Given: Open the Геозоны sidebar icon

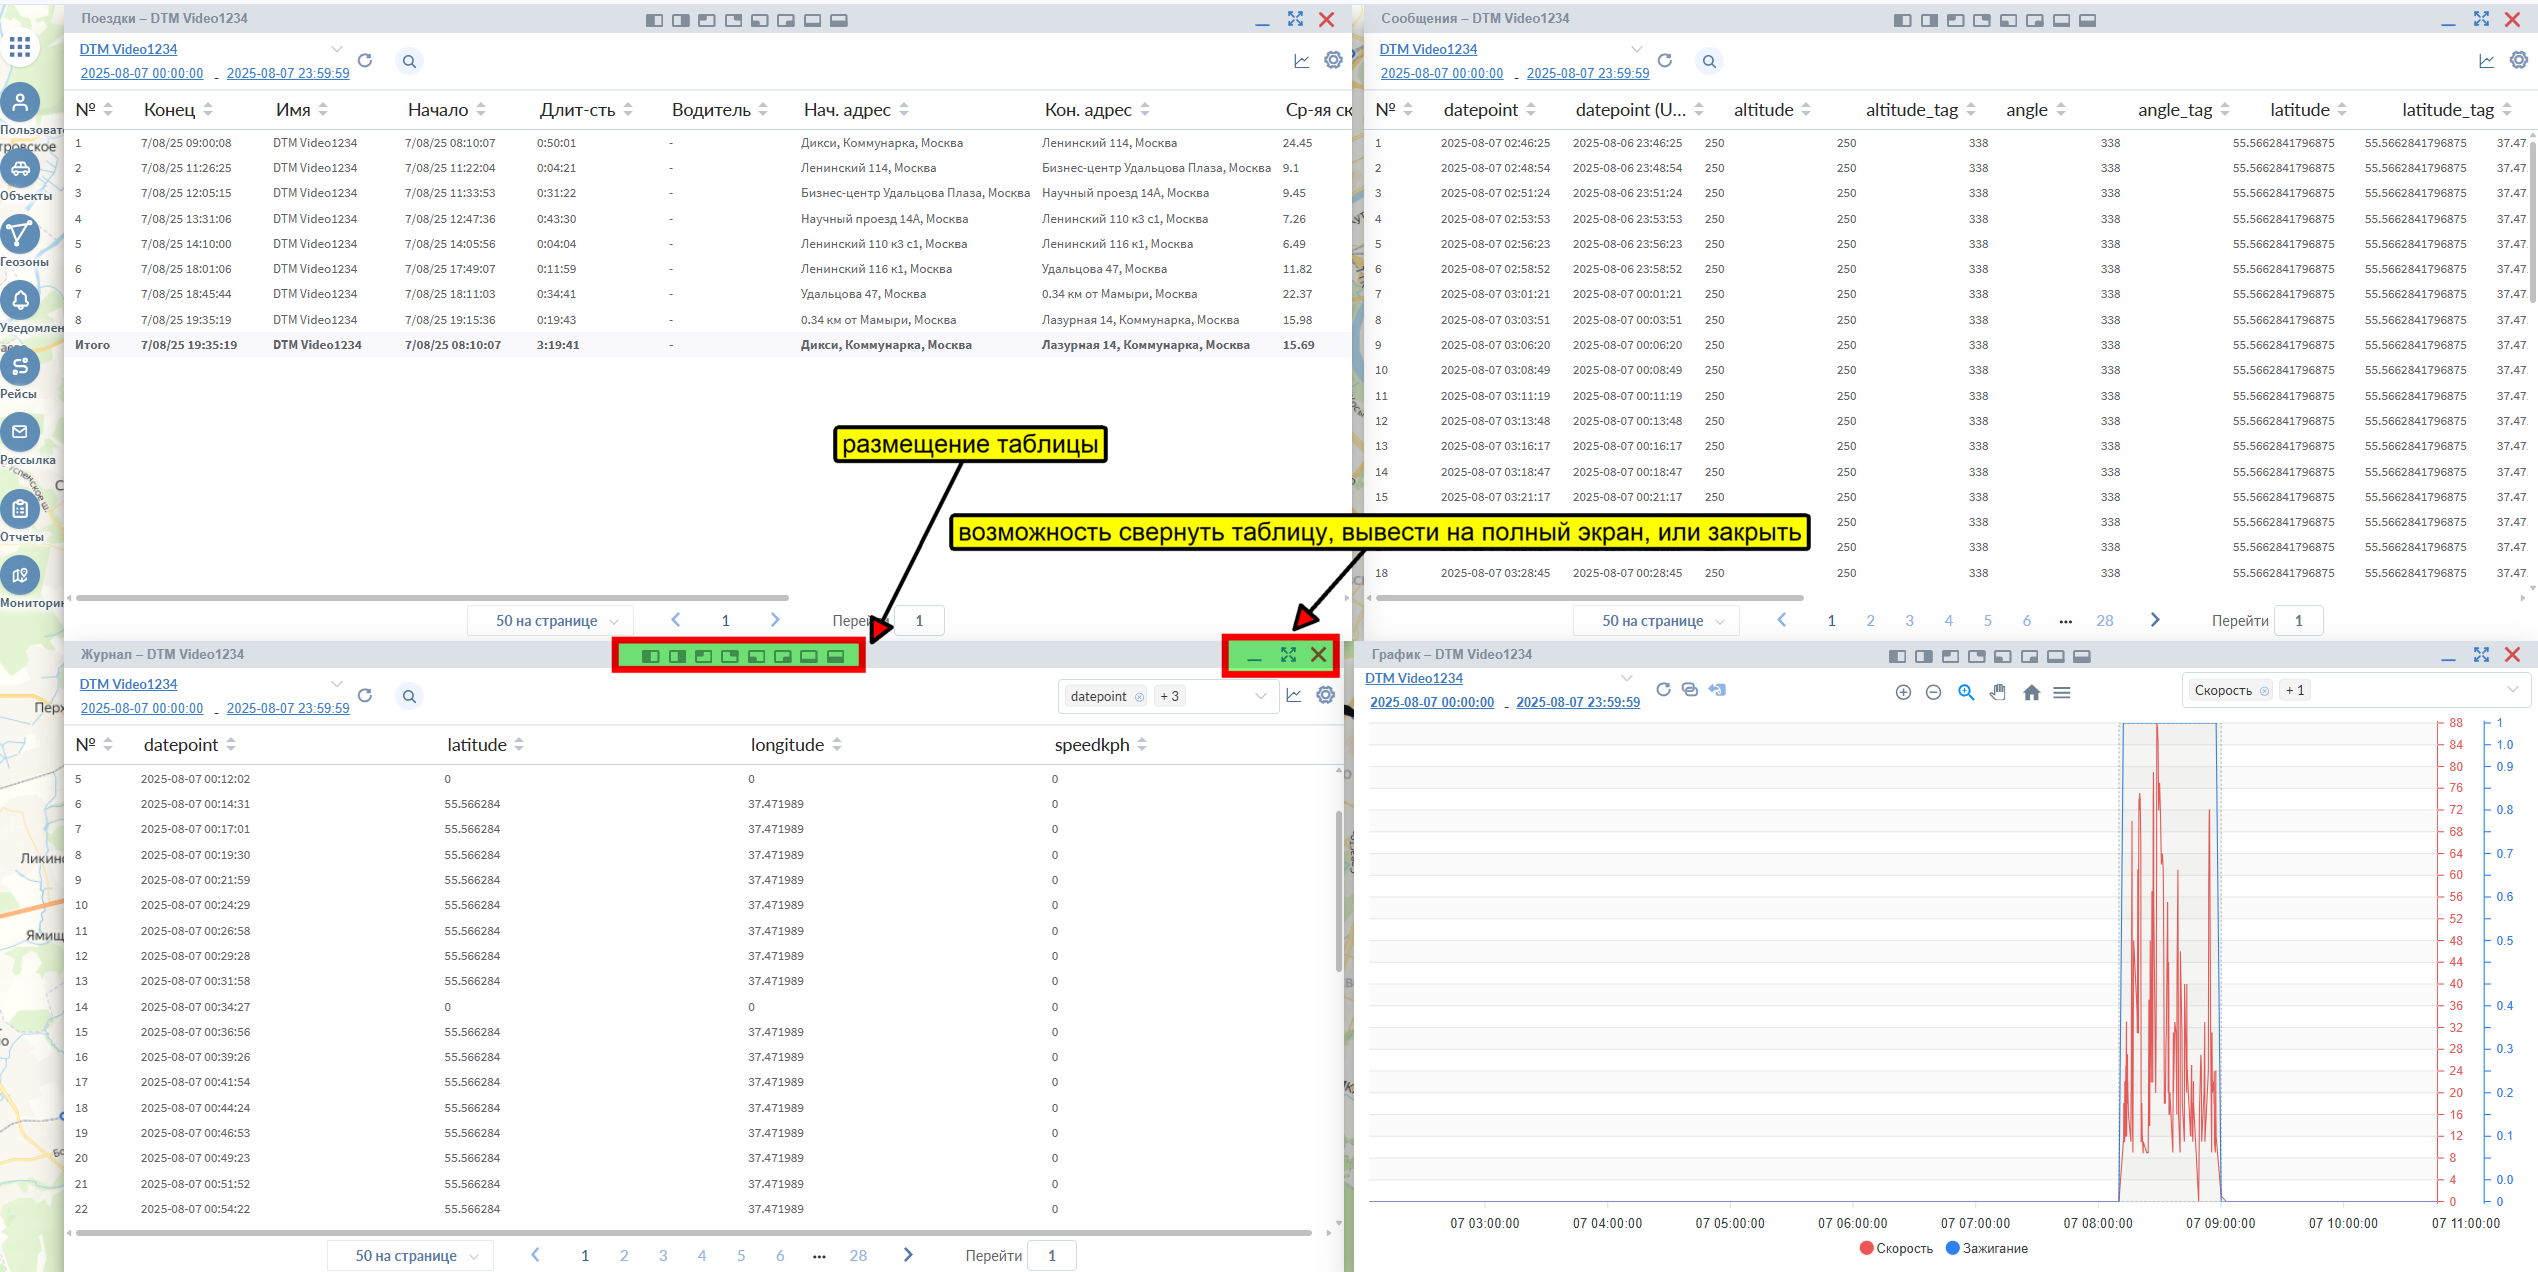Looking at the screenshot, I should tap(20, 235).
